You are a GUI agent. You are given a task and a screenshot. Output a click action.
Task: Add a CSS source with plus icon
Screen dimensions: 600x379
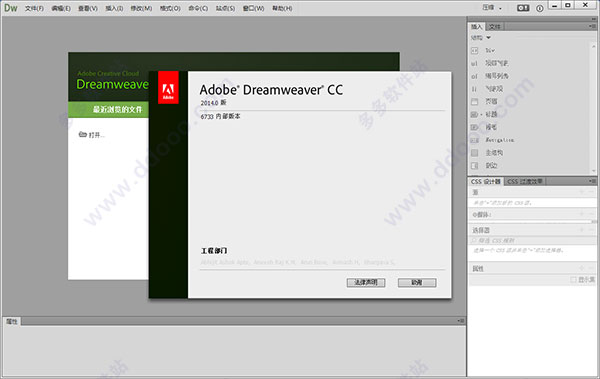coord(582,192)
